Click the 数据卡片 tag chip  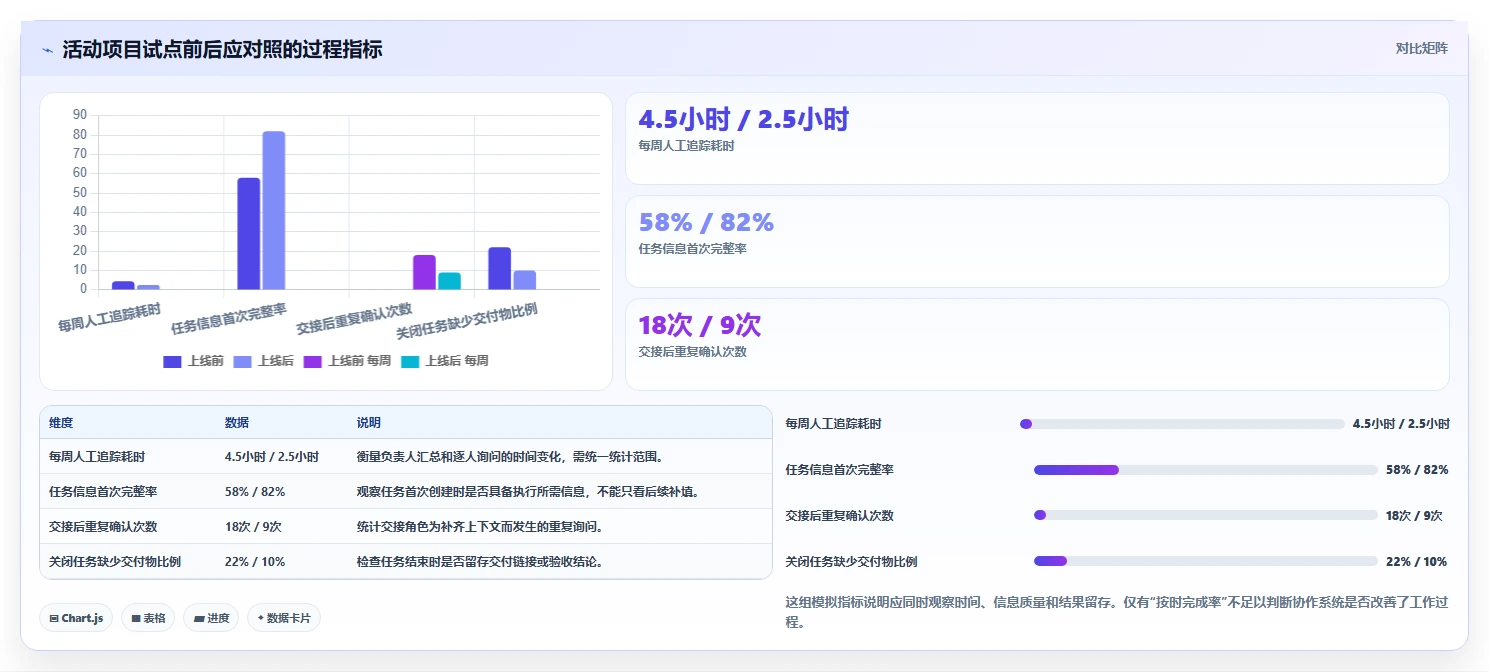pos(284,618)
